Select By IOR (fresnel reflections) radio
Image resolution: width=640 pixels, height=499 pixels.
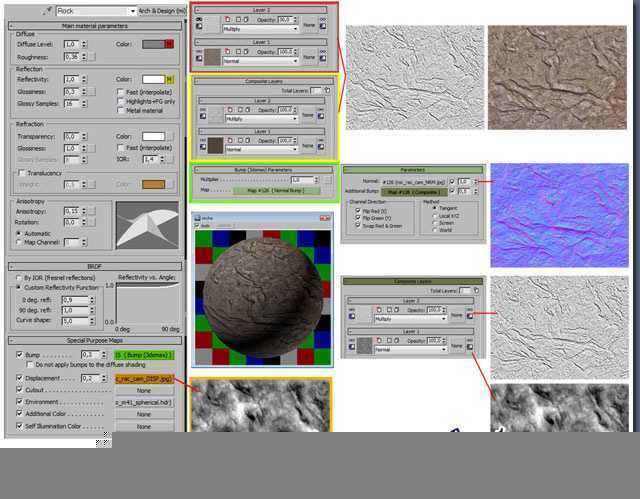tap(18, 277)
